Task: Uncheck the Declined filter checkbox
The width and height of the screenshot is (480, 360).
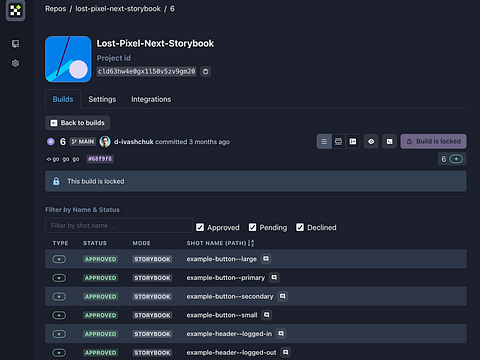Action: (x=300, y=227)
